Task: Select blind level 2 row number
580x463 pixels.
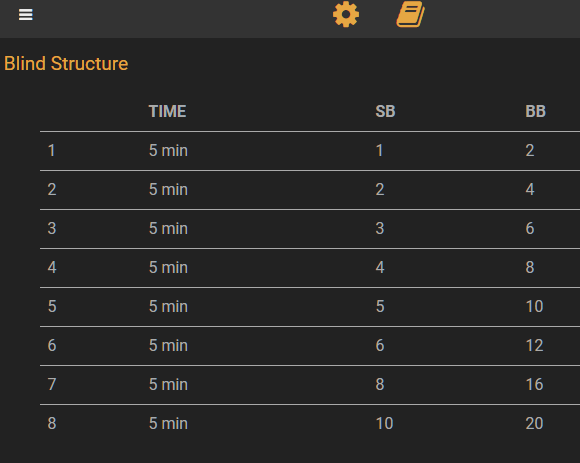Action: [x=52, y=189]
